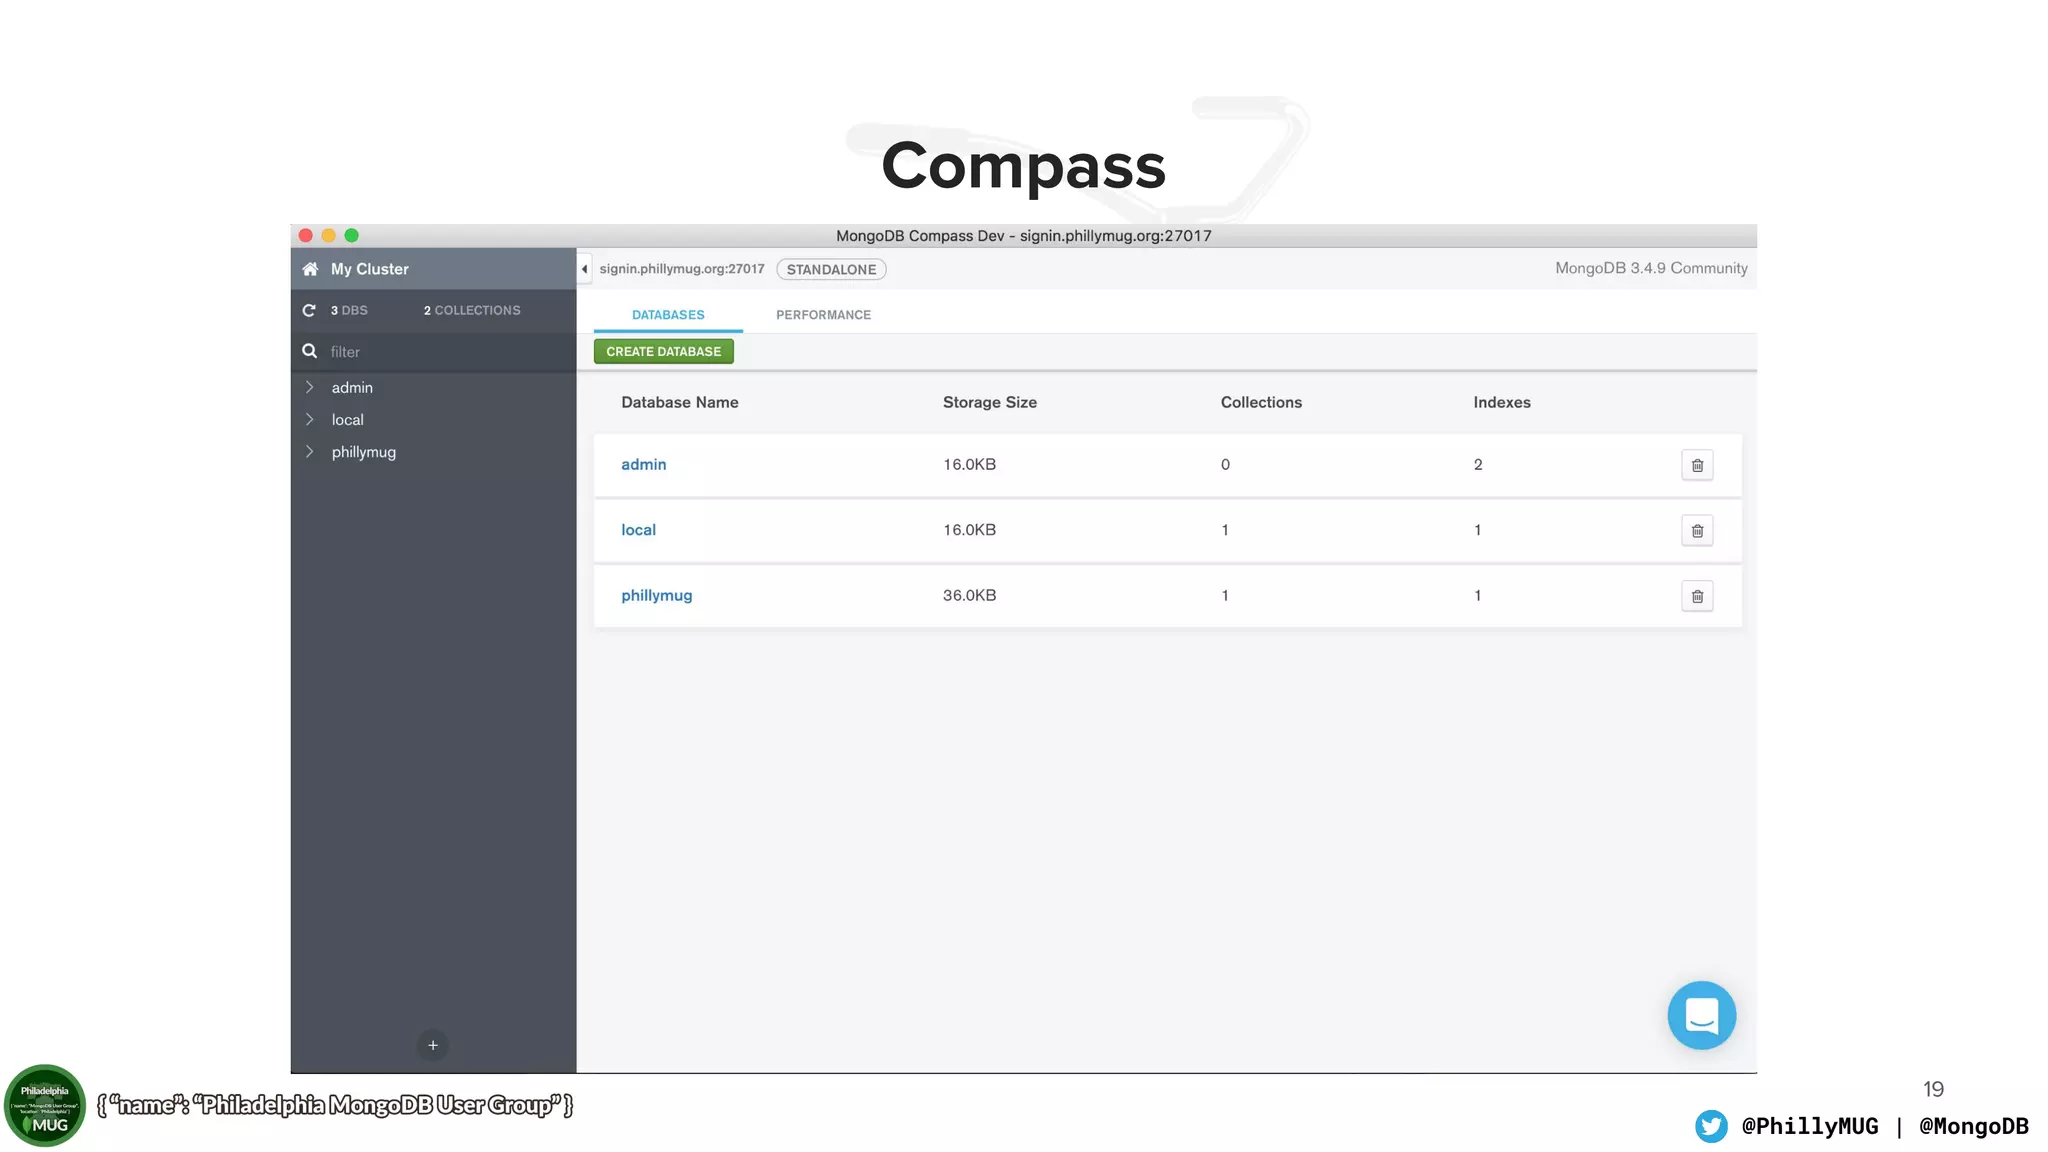Click the STANDALONE badge

coord(831,269)
